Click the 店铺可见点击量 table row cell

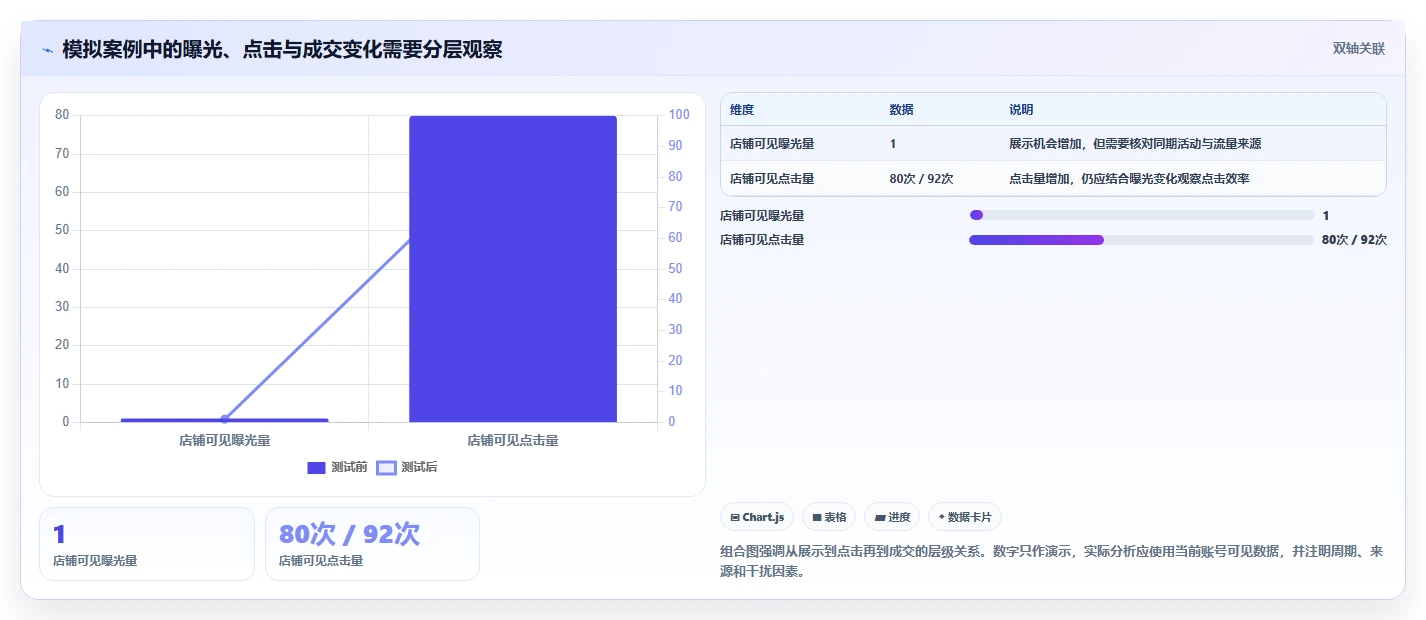[x=772, y=179]
